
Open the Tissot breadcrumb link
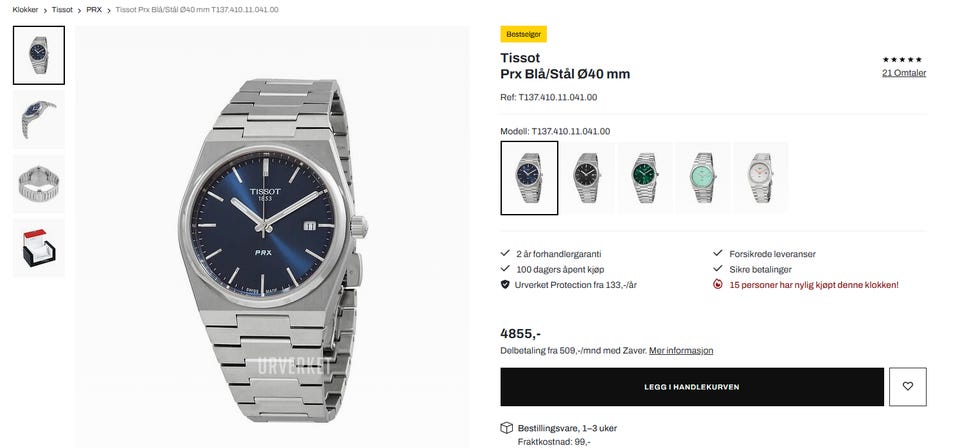pyautogui.click(x=62, y=10)
